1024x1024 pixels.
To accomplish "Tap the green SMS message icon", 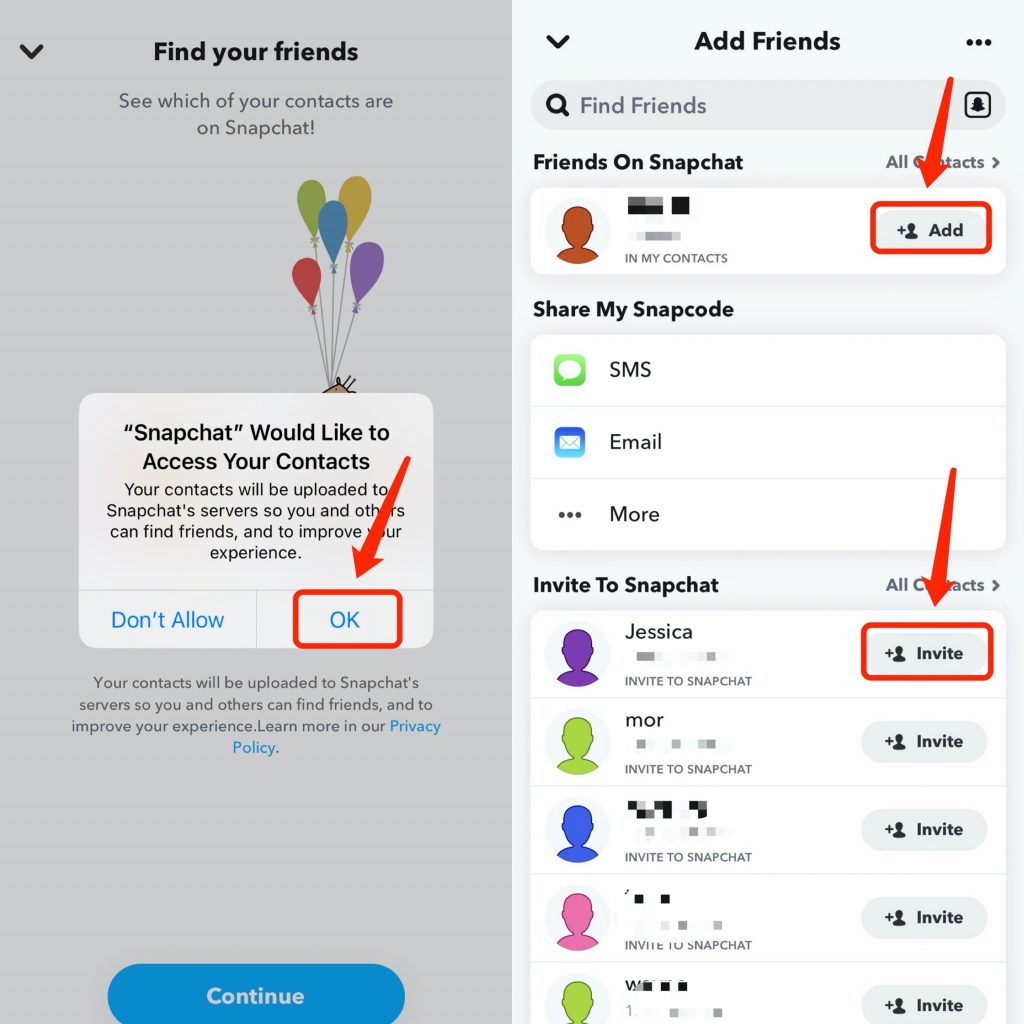I will click(x=569, y=370).
